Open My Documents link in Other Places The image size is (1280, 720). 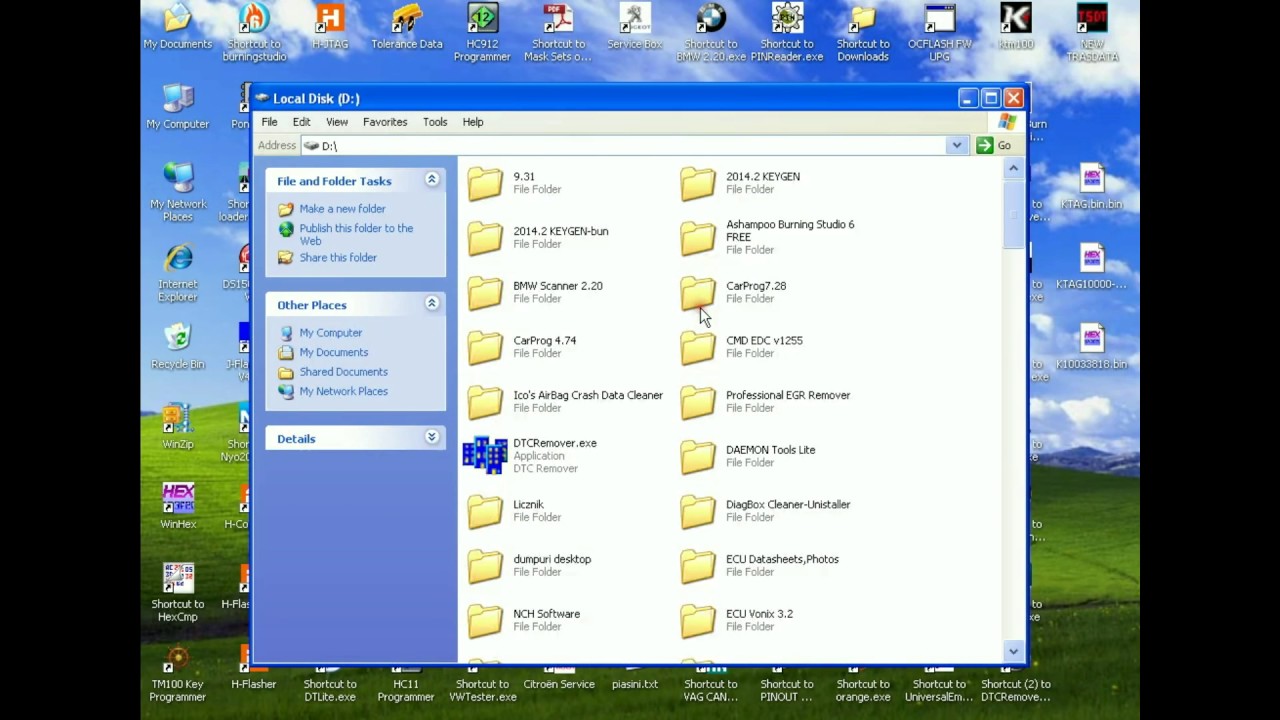point(334,353)
